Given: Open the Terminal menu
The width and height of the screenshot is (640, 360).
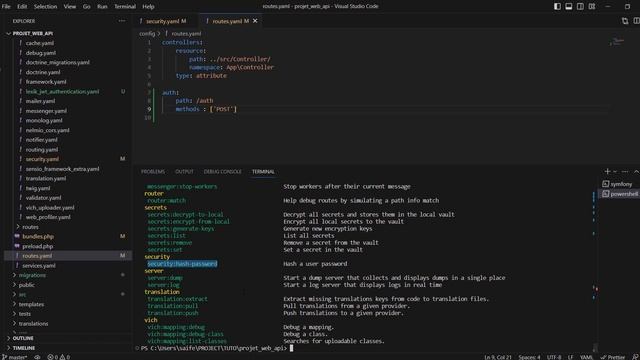Looking at the screenshot, I should pyautogui.click(x=124, y=7).
